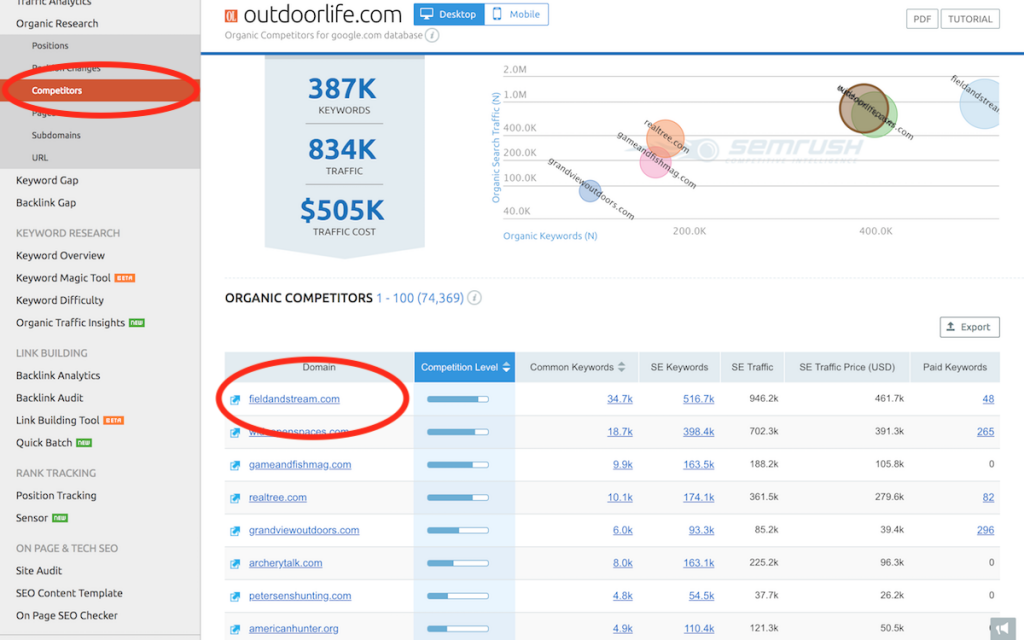Open realtree.com domain link
1024x640 pixels.
[x=278, y=498]
